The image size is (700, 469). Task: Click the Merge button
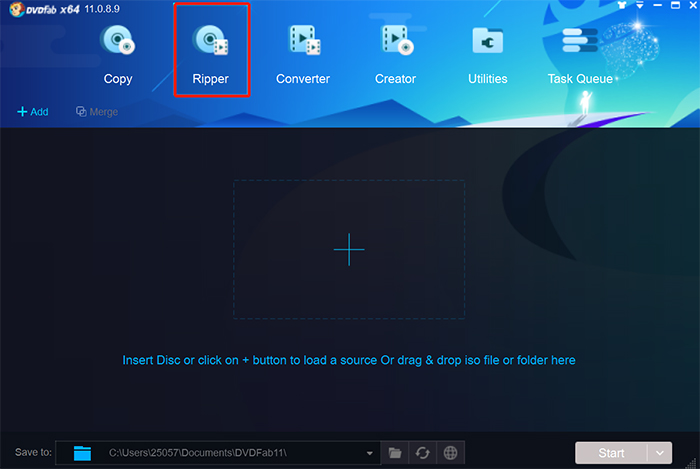tap(97, 112)
